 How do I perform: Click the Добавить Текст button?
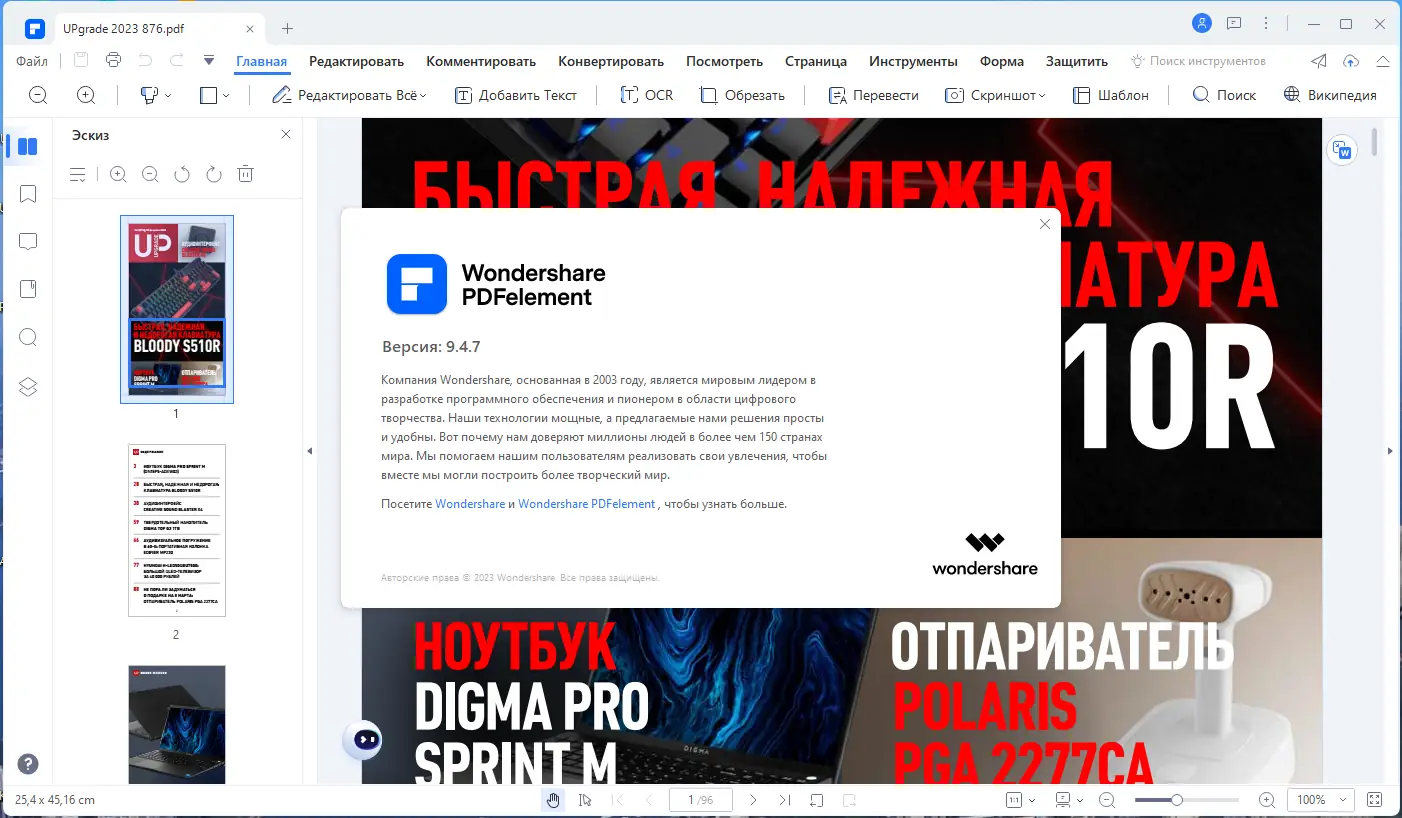pos(516,95)
